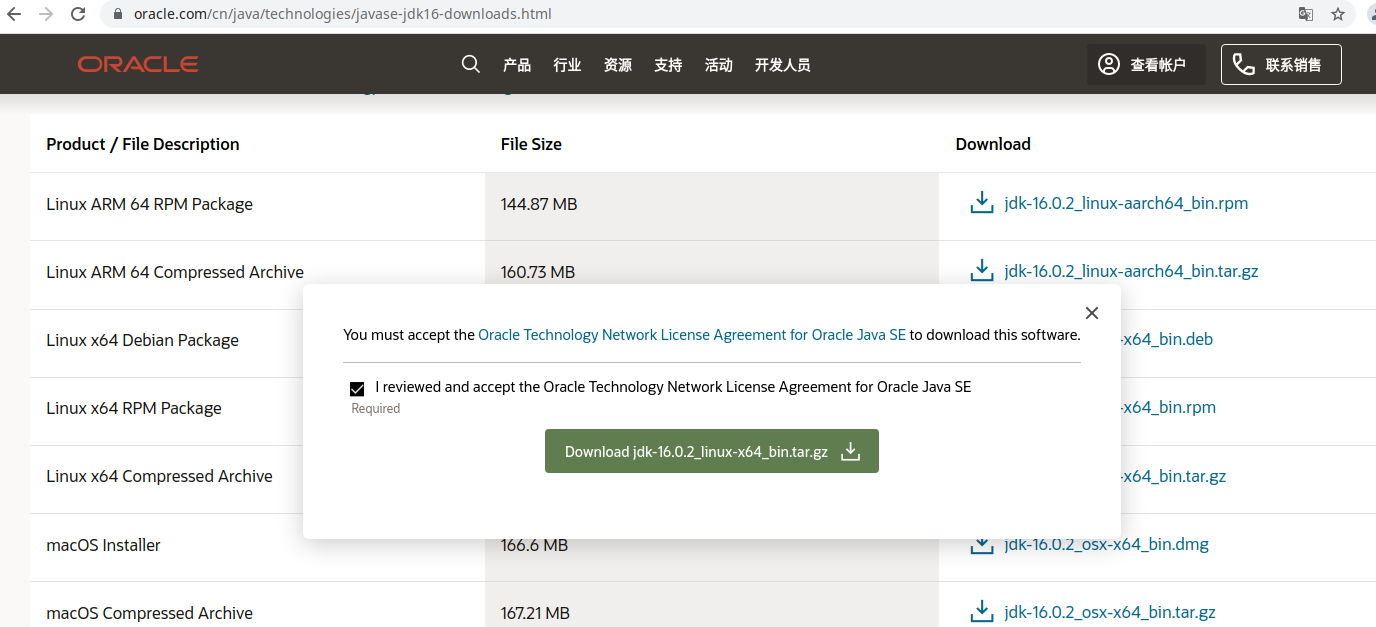Download jdk-16.0.2_osx-x64_bin.tar.gz

(x=1110, y=613)
